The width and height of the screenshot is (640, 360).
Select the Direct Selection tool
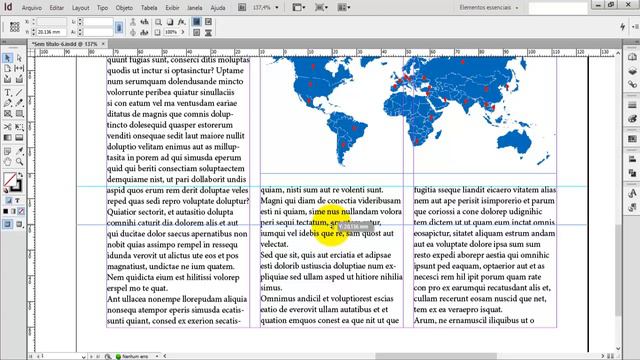coord(19,58)
